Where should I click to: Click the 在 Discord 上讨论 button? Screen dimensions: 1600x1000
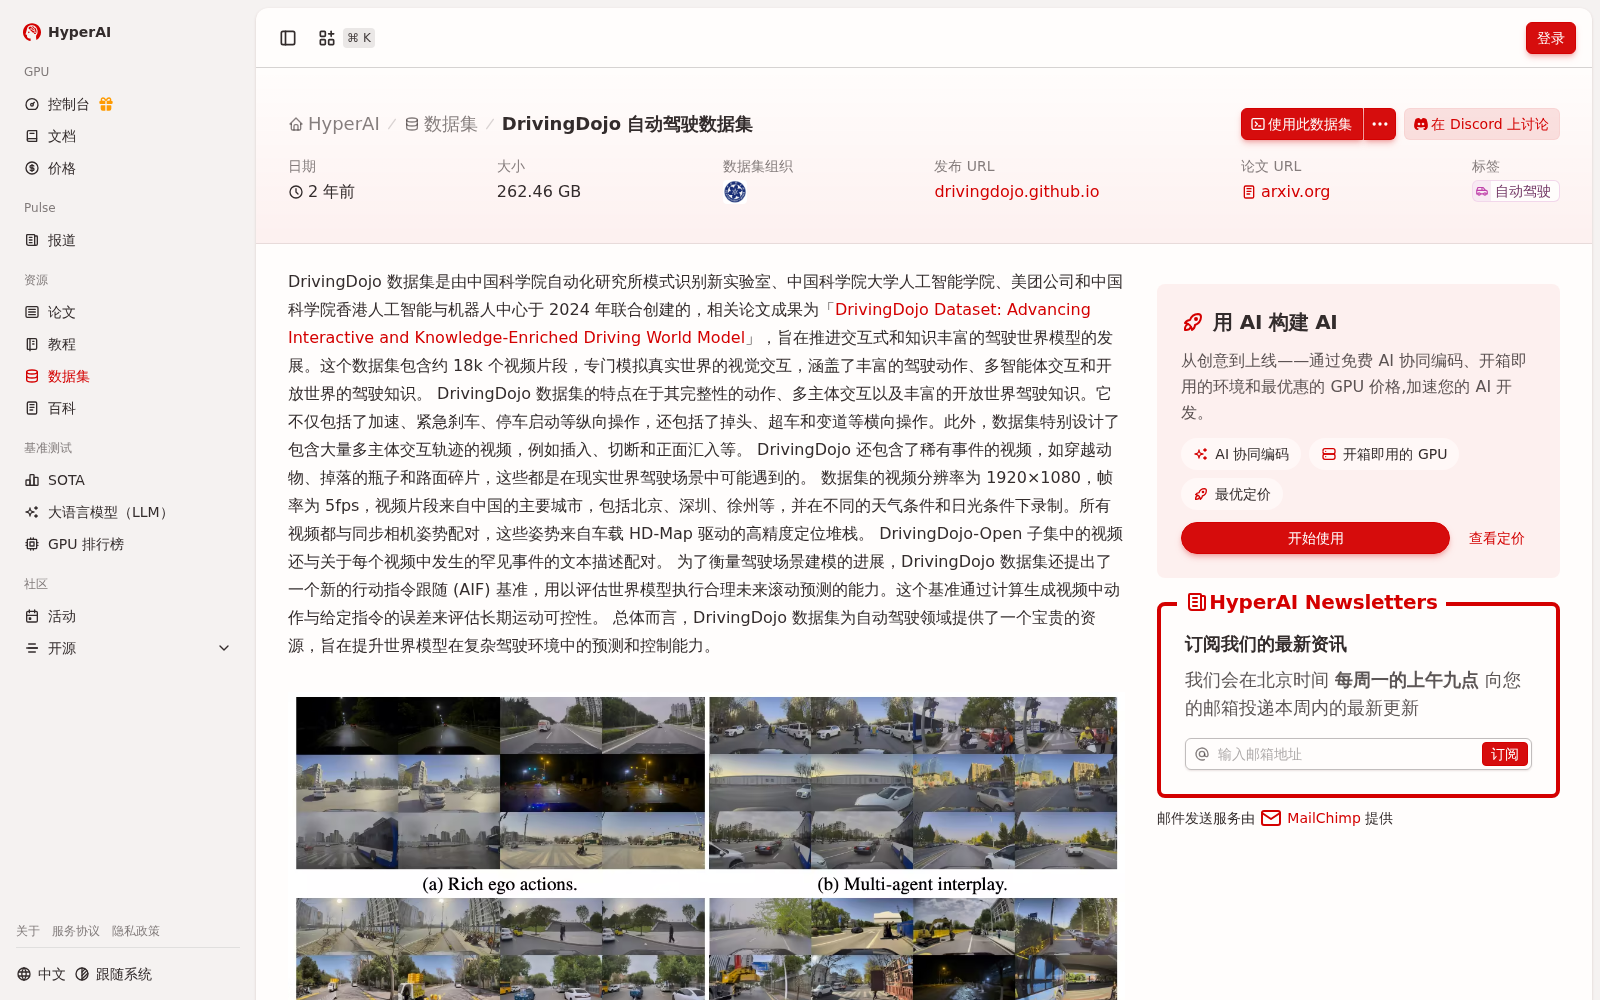click(x=1481, y=124)
